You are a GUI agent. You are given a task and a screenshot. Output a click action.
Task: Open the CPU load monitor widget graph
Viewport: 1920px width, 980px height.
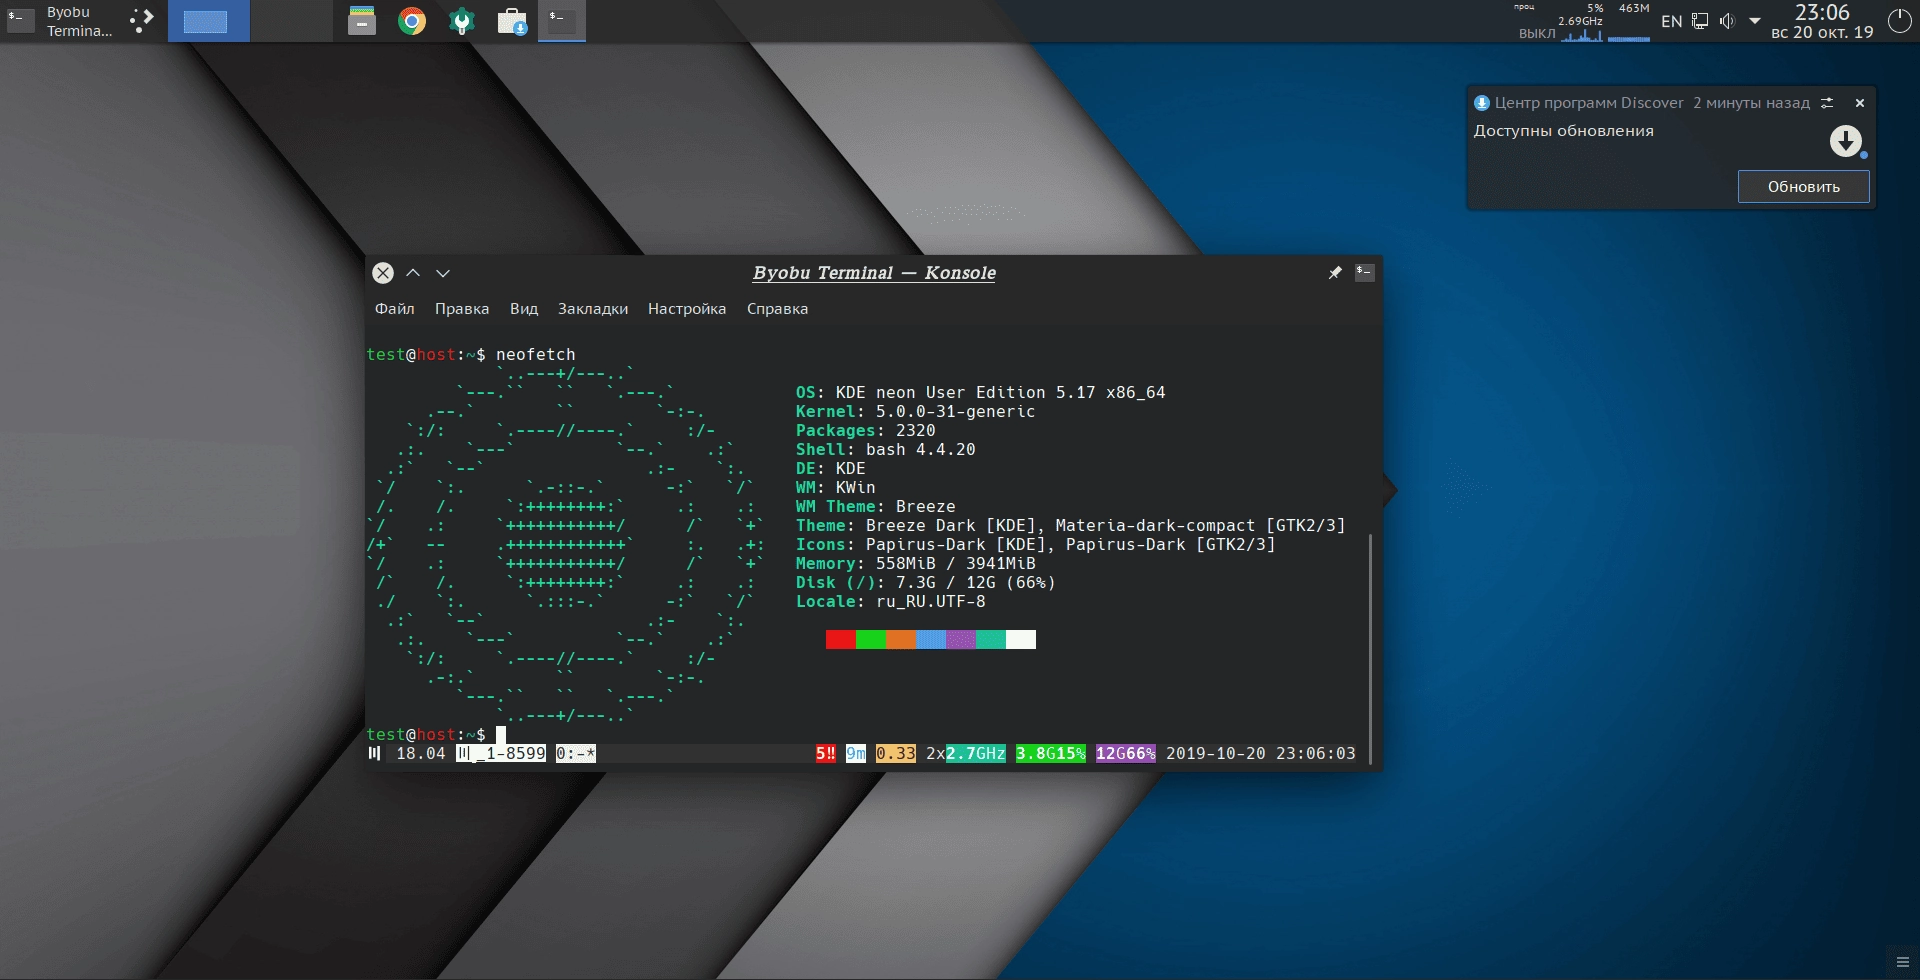click(x=1582, y=21)
